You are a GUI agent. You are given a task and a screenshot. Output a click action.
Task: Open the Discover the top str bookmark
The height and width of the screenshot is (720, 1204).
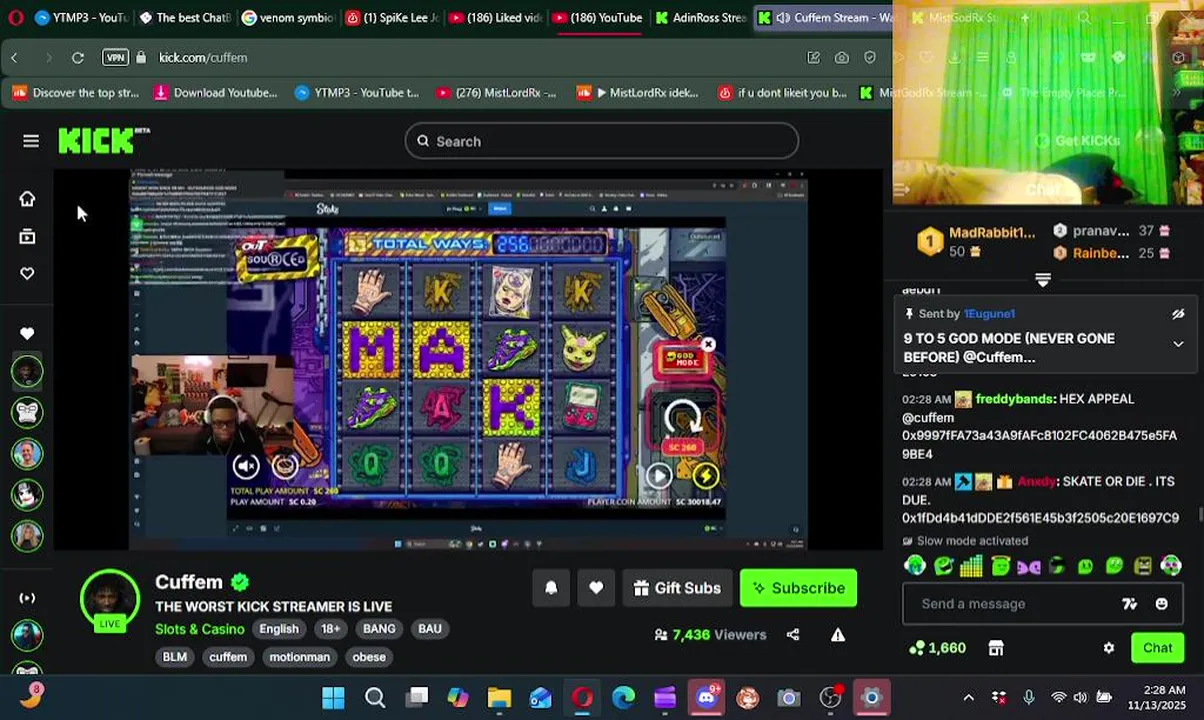tap(75, 93)
